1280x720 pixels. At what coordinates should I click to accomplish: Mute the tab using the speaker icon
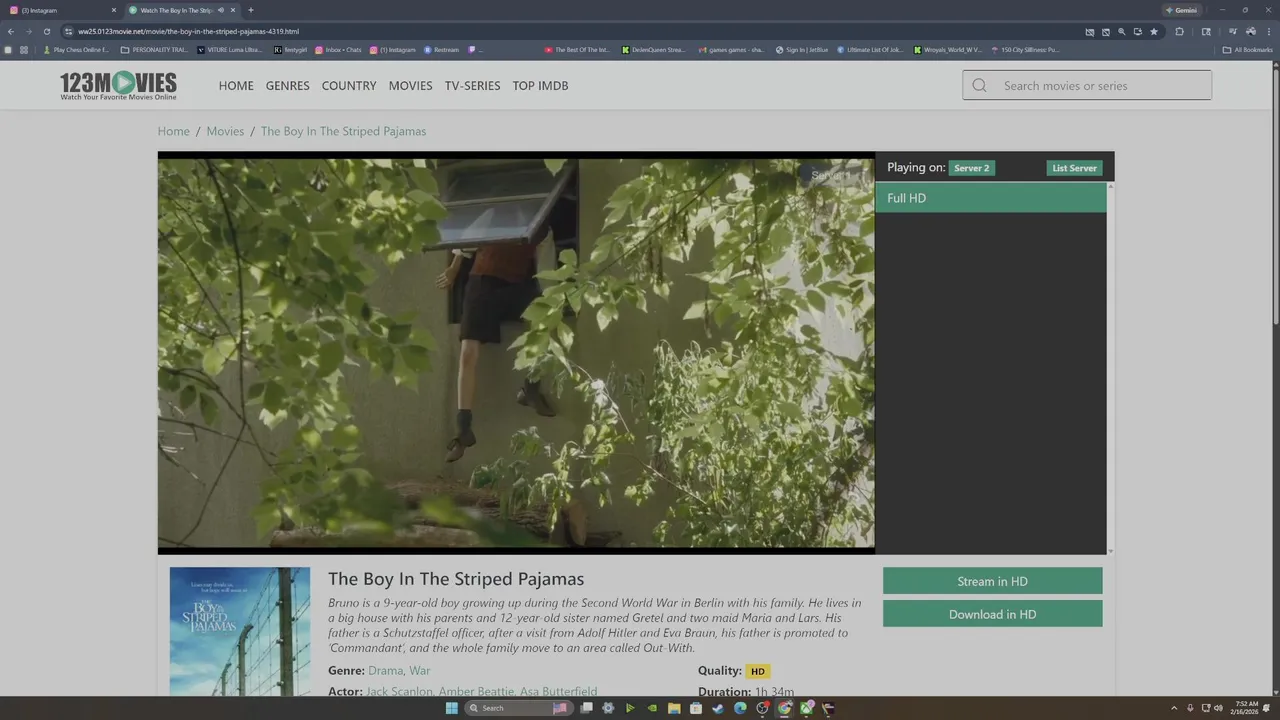[221, 10]
